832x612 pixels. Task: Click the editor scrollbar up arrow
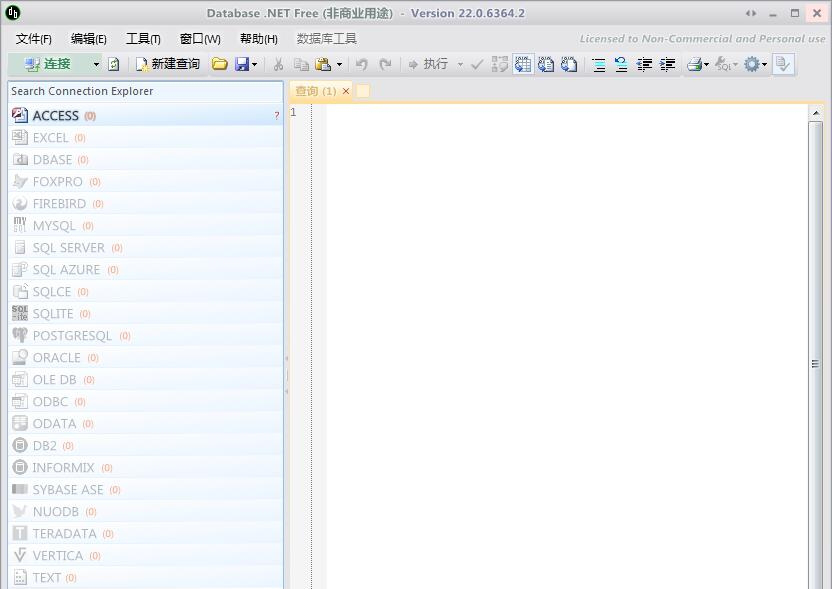(x=816, y=113)
